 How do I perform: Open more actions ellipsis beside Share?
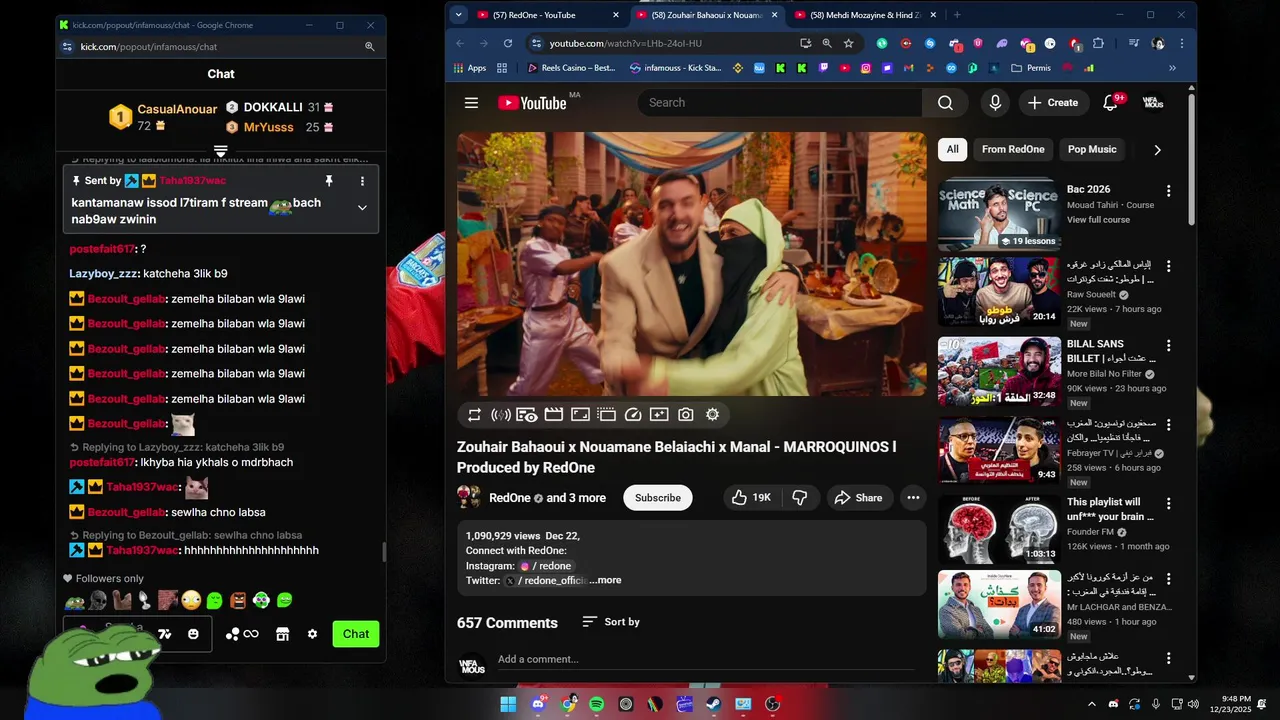click(x=913, y=498)
